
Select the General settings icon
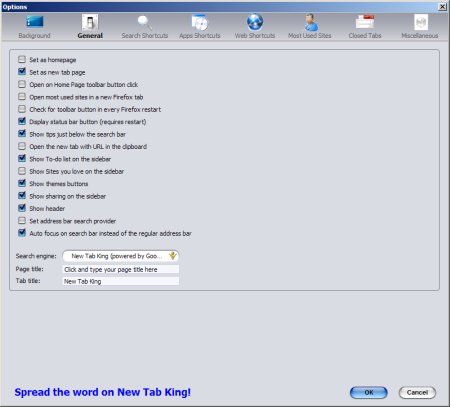click(90, 22)
